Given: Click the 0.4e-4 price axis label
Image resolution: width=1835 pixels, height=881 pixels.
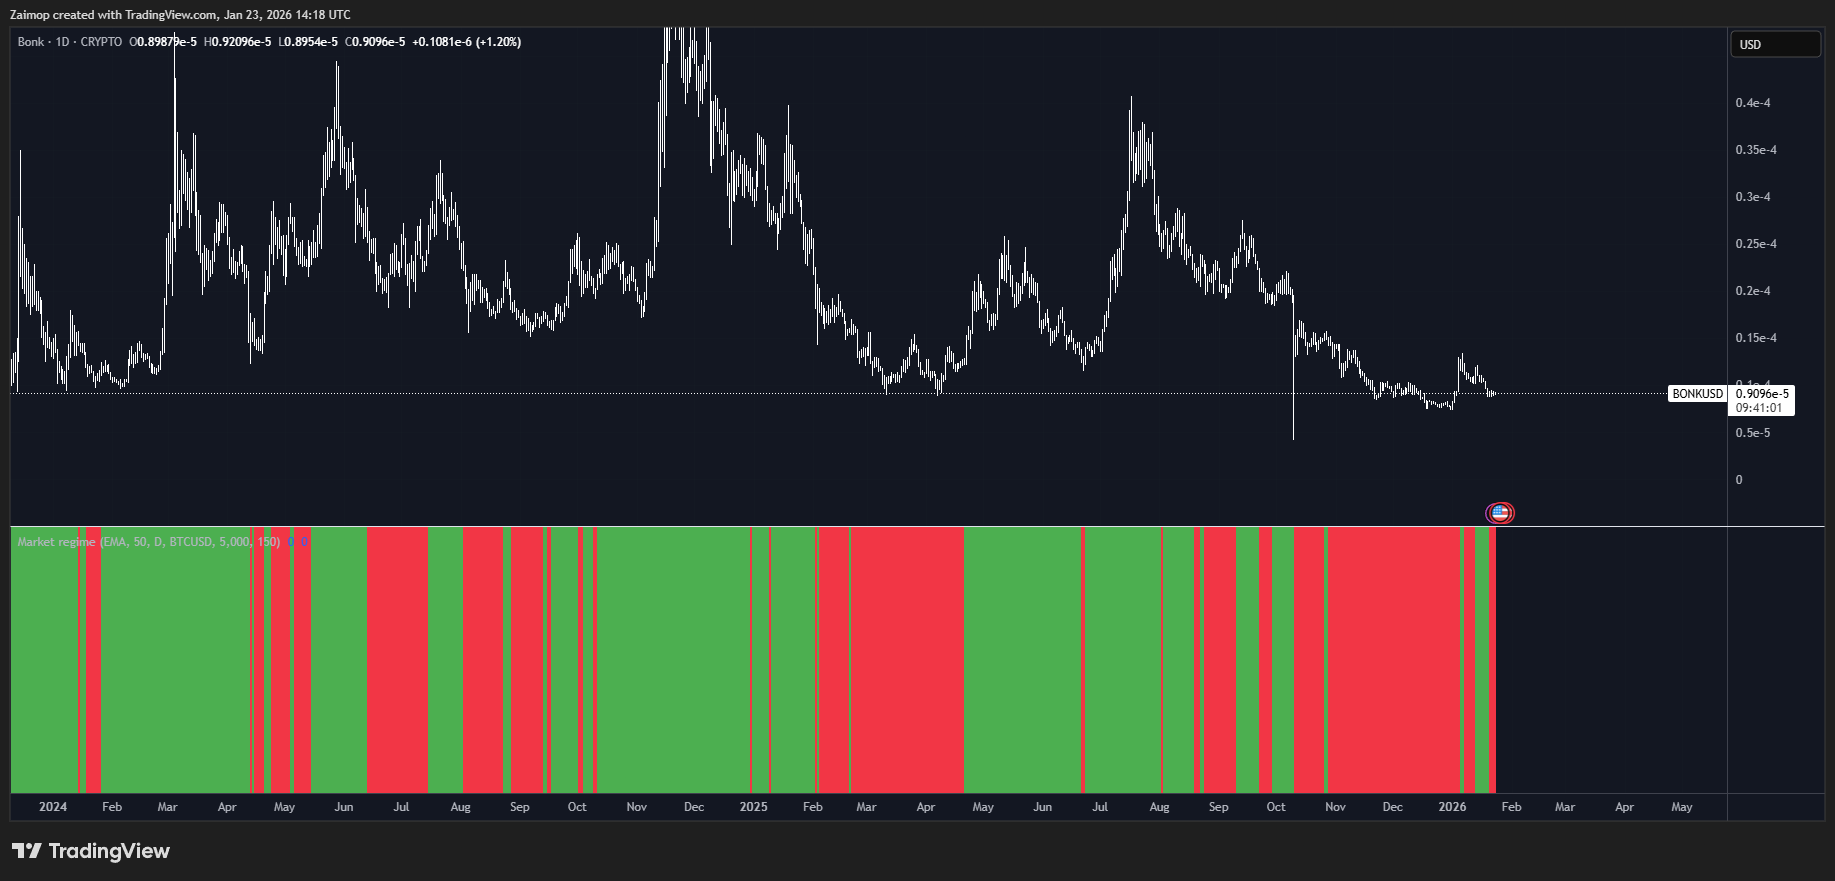Looking at the screenshot, I should (1753, 103).
